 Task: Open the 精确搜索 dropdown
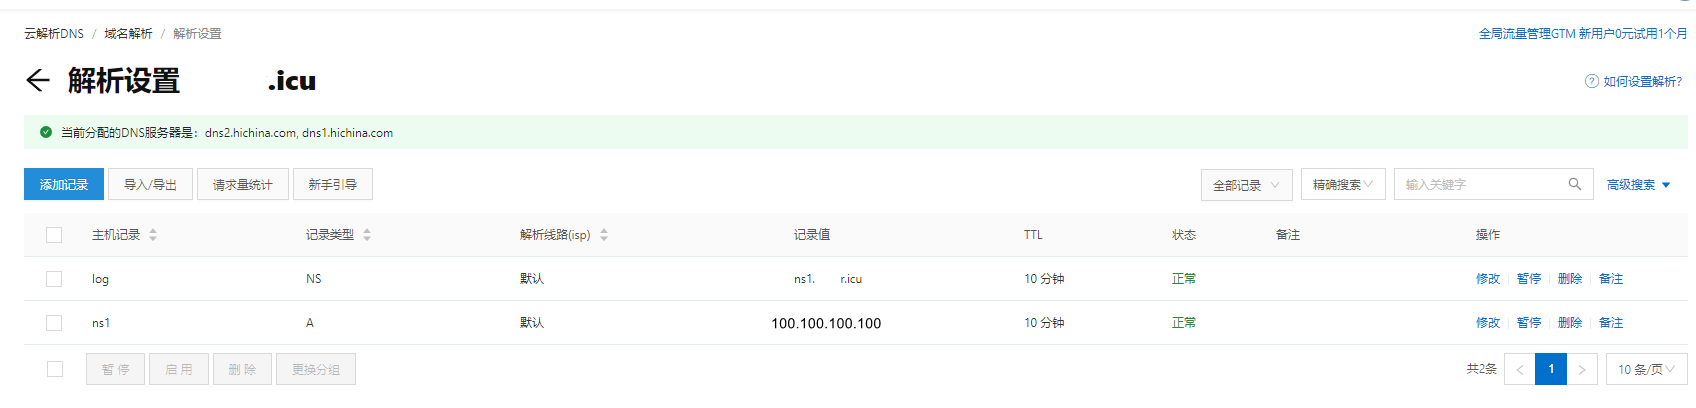(x=1342, y=185)
